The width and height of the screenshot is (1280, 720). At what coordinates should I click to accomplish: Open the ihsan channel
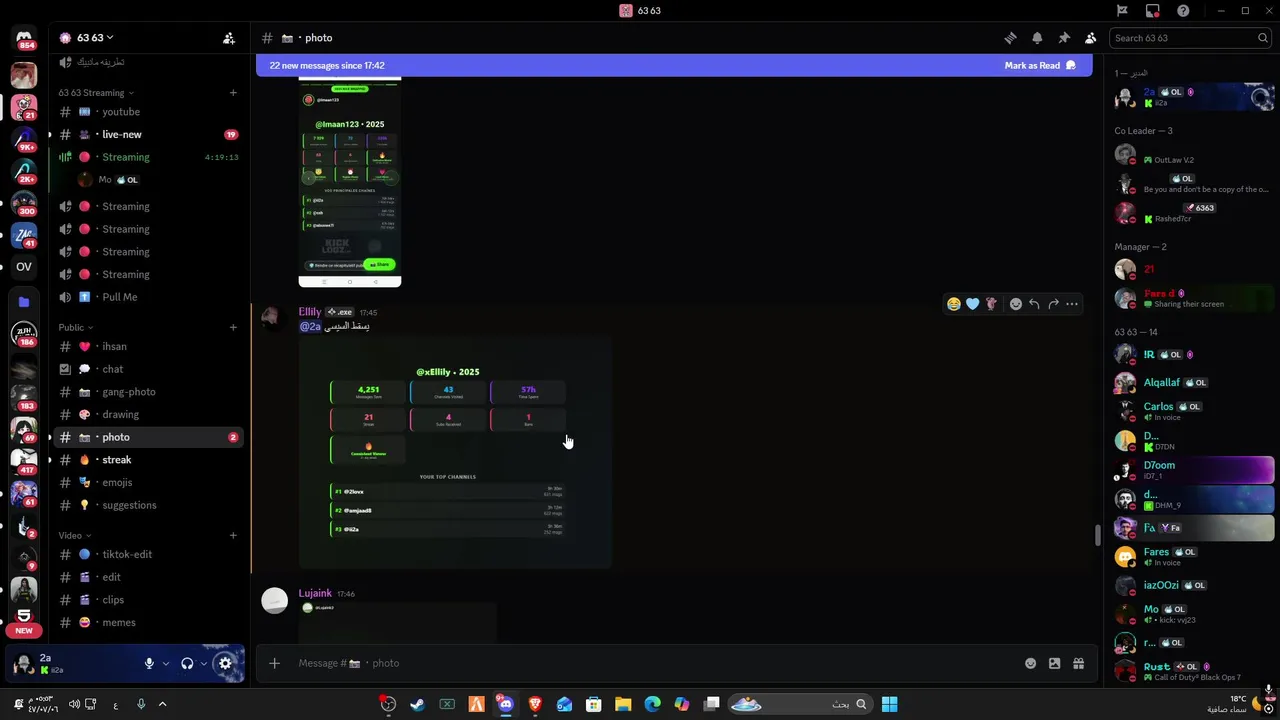tap(150, 346)
